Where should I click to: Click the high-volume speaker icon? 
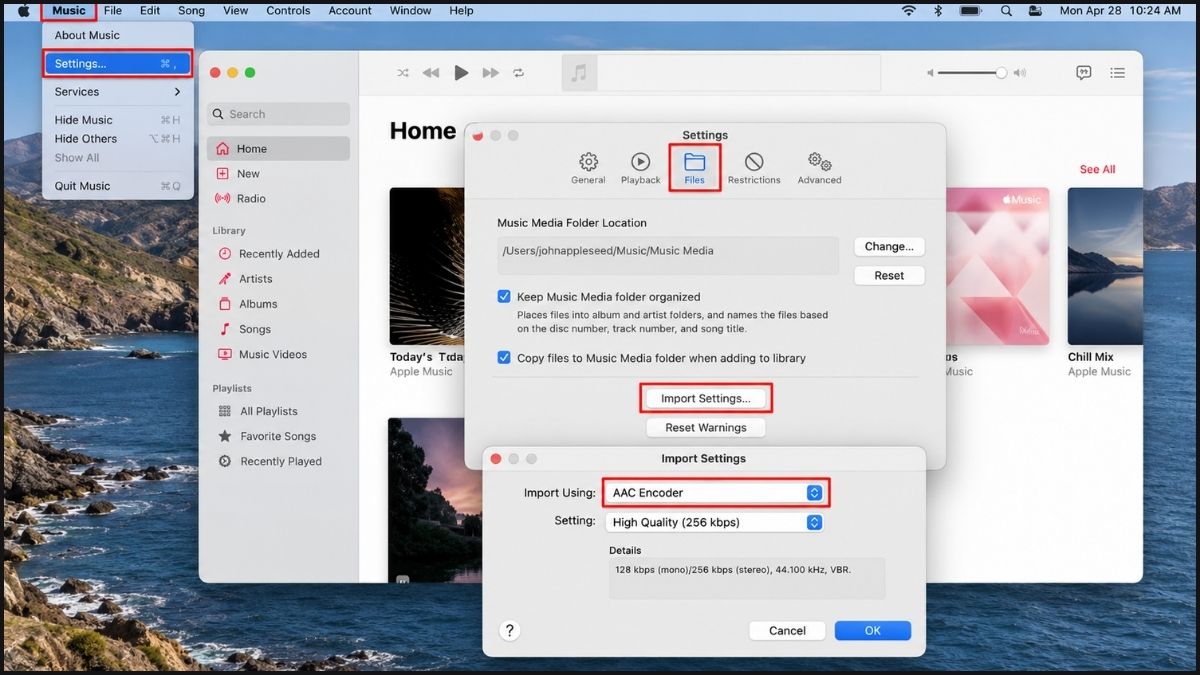click(1019, 73)
